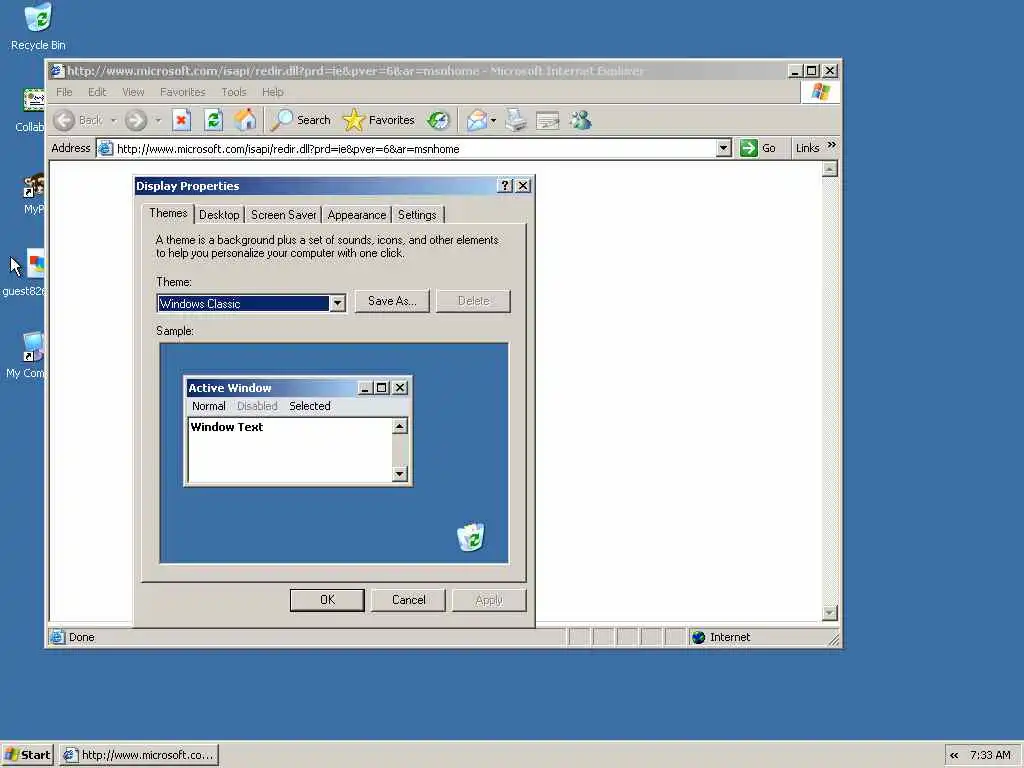Open Favorites pane with the star icon

[x=353, y=120]
